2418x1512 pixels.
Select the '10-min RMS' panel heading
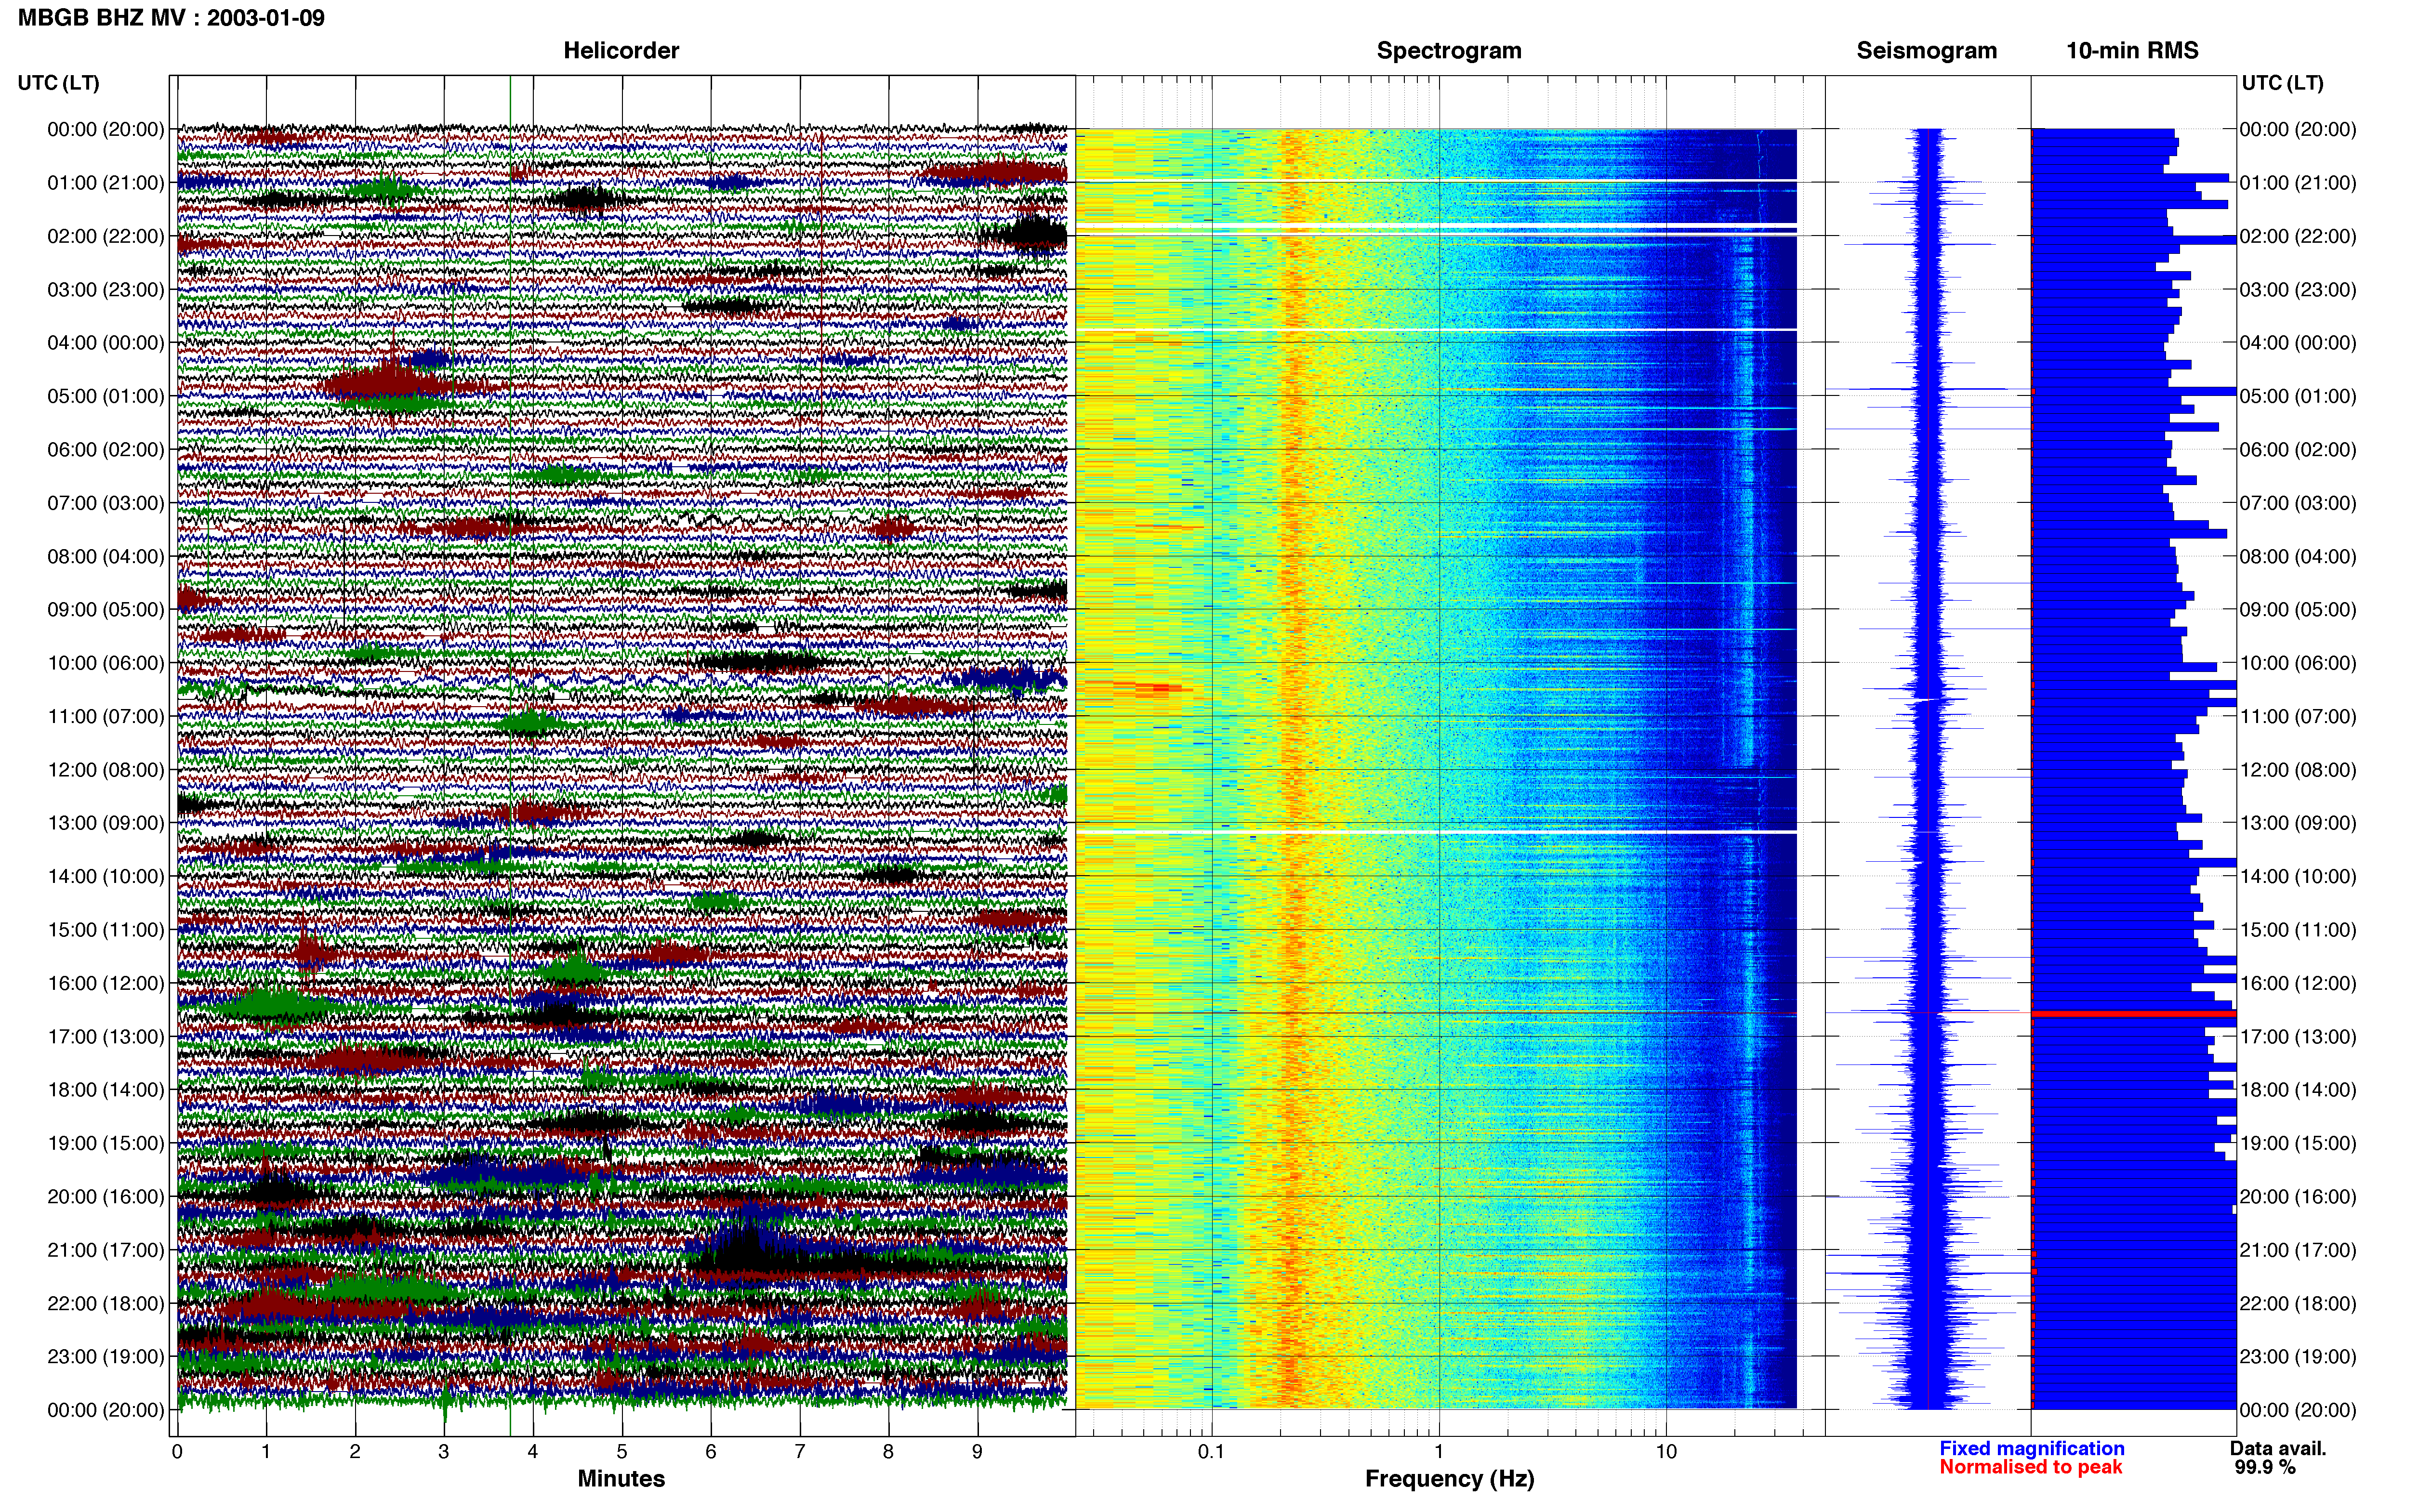2132,51
